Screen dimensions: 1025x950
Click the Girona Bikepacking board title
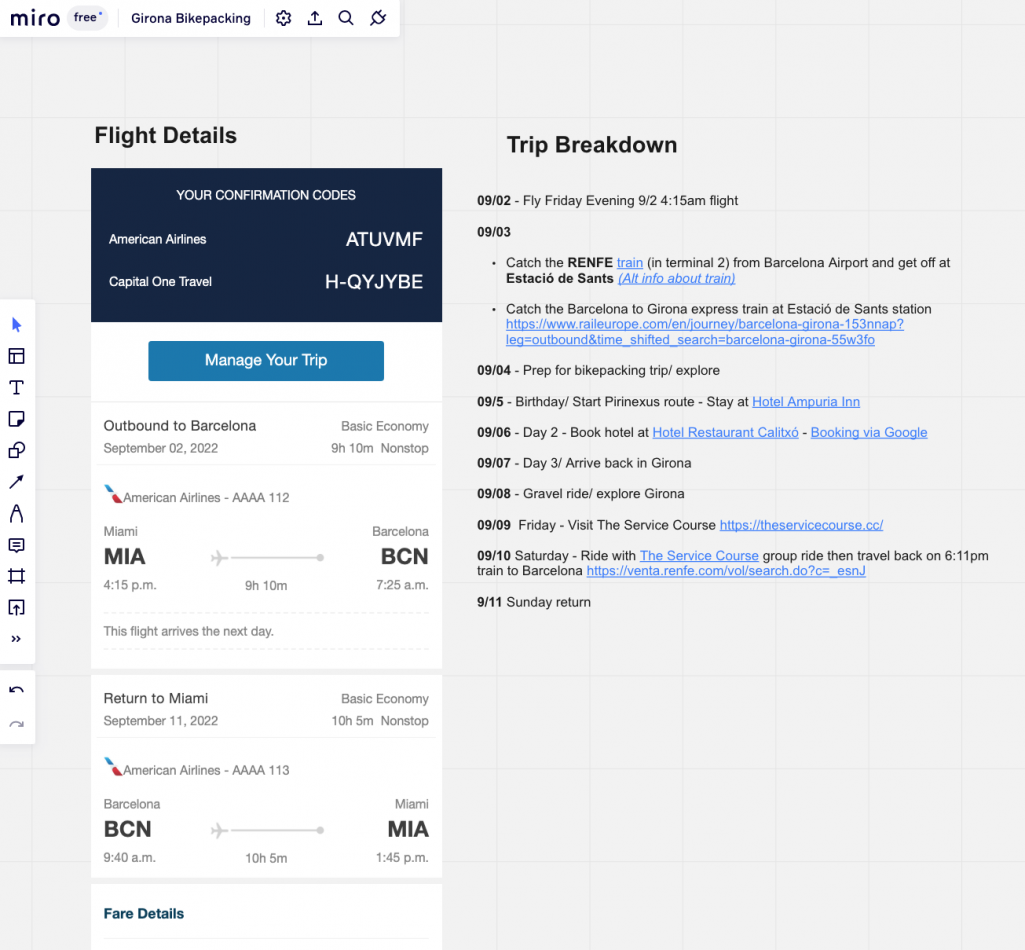(191, 18)
